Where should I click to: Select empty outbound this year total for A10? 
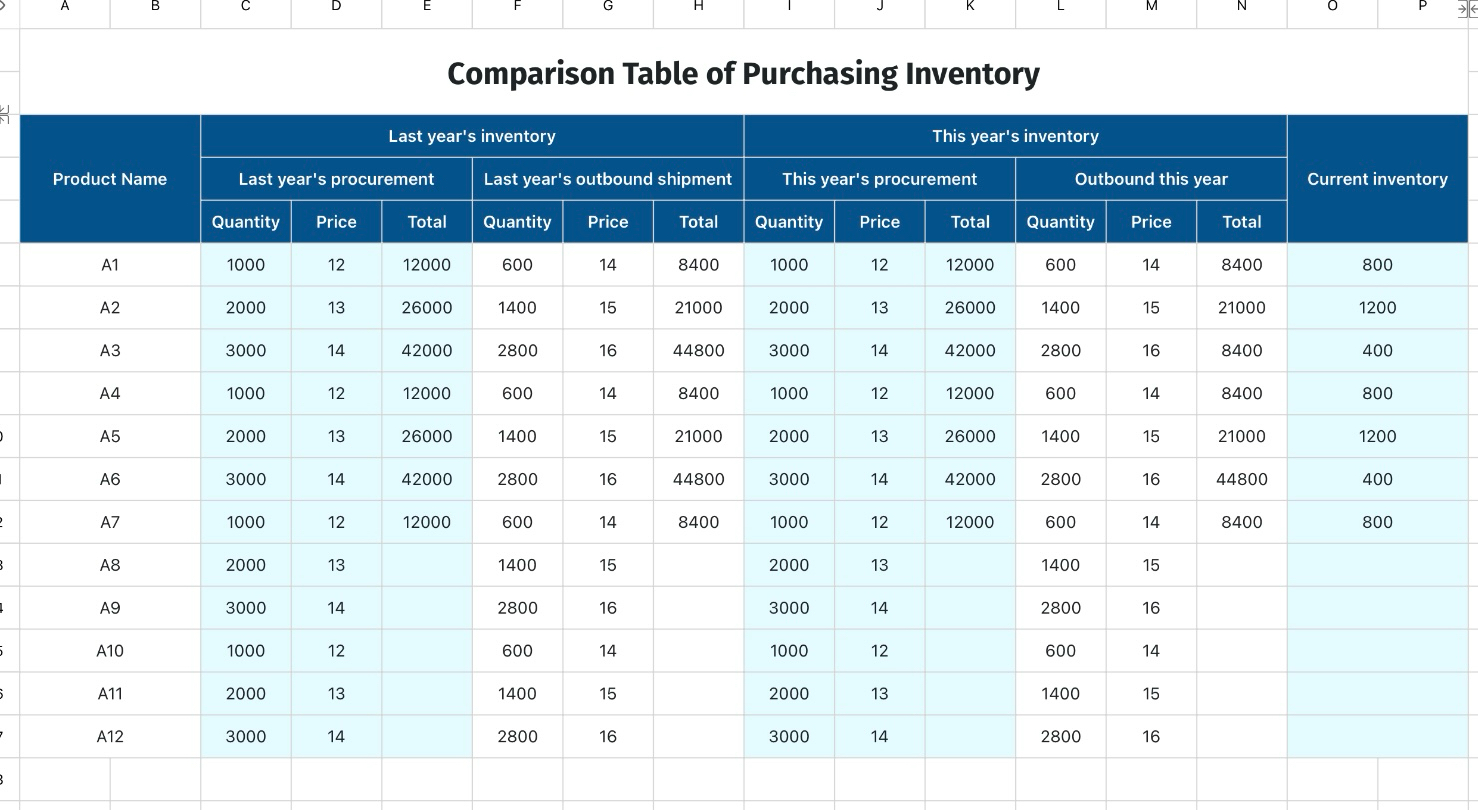click(1242, 651)
